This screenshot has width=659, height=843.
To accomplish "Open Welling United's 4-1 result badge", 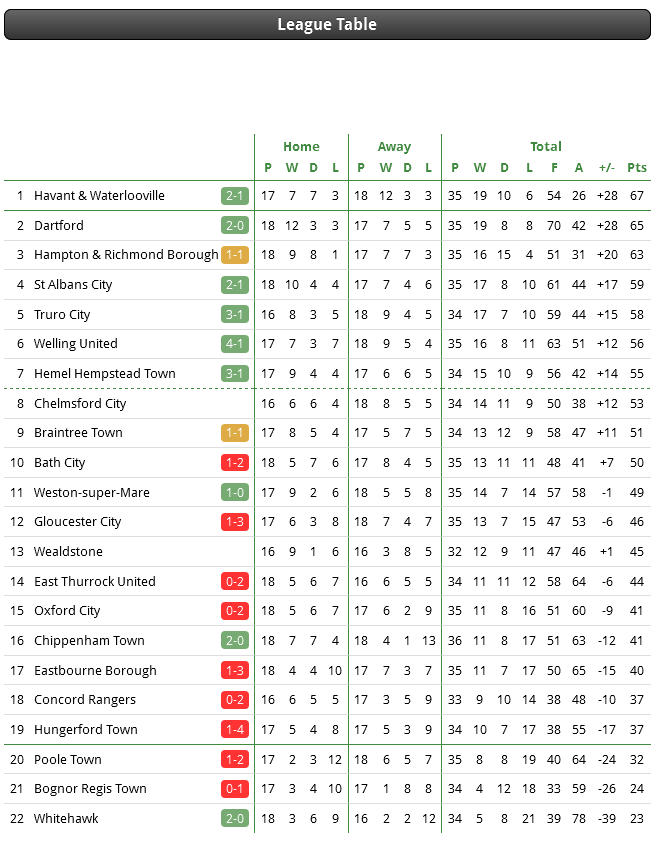I will tap(235, 344).
